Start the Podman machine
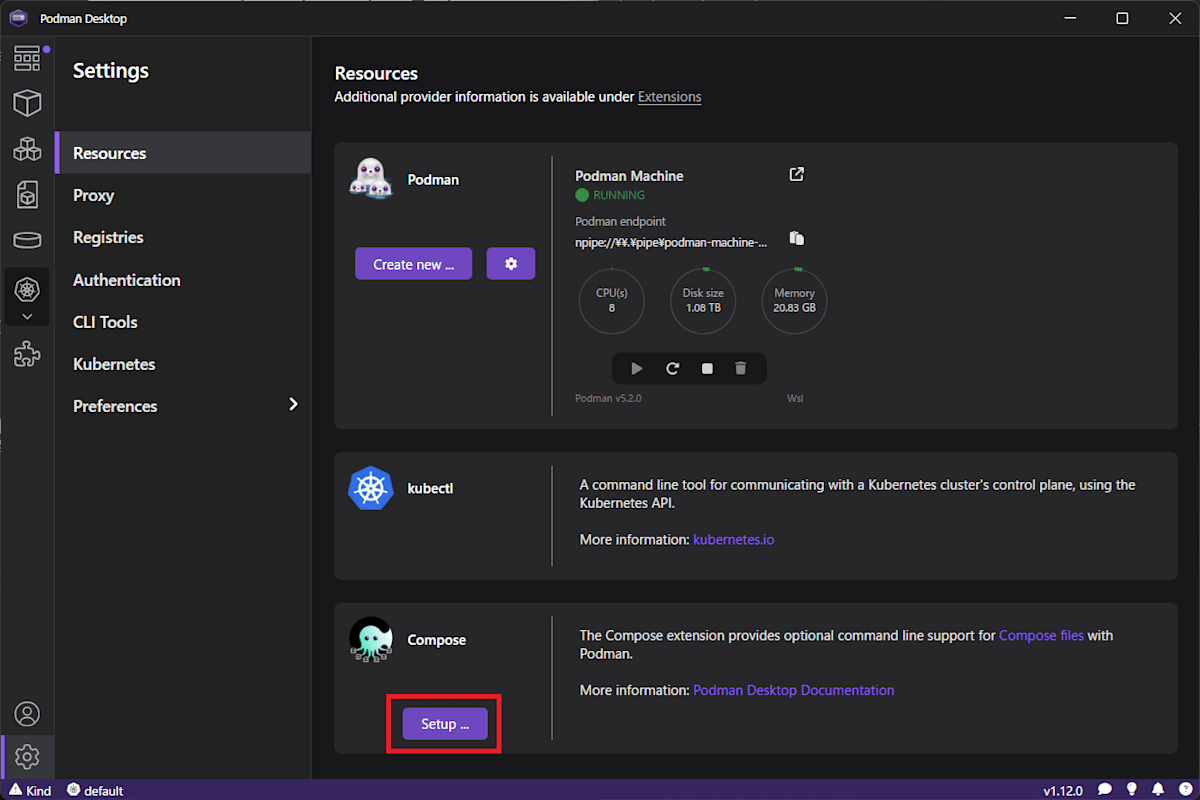The width and height of the screenshot is (1200, 800). coord(637,368)
